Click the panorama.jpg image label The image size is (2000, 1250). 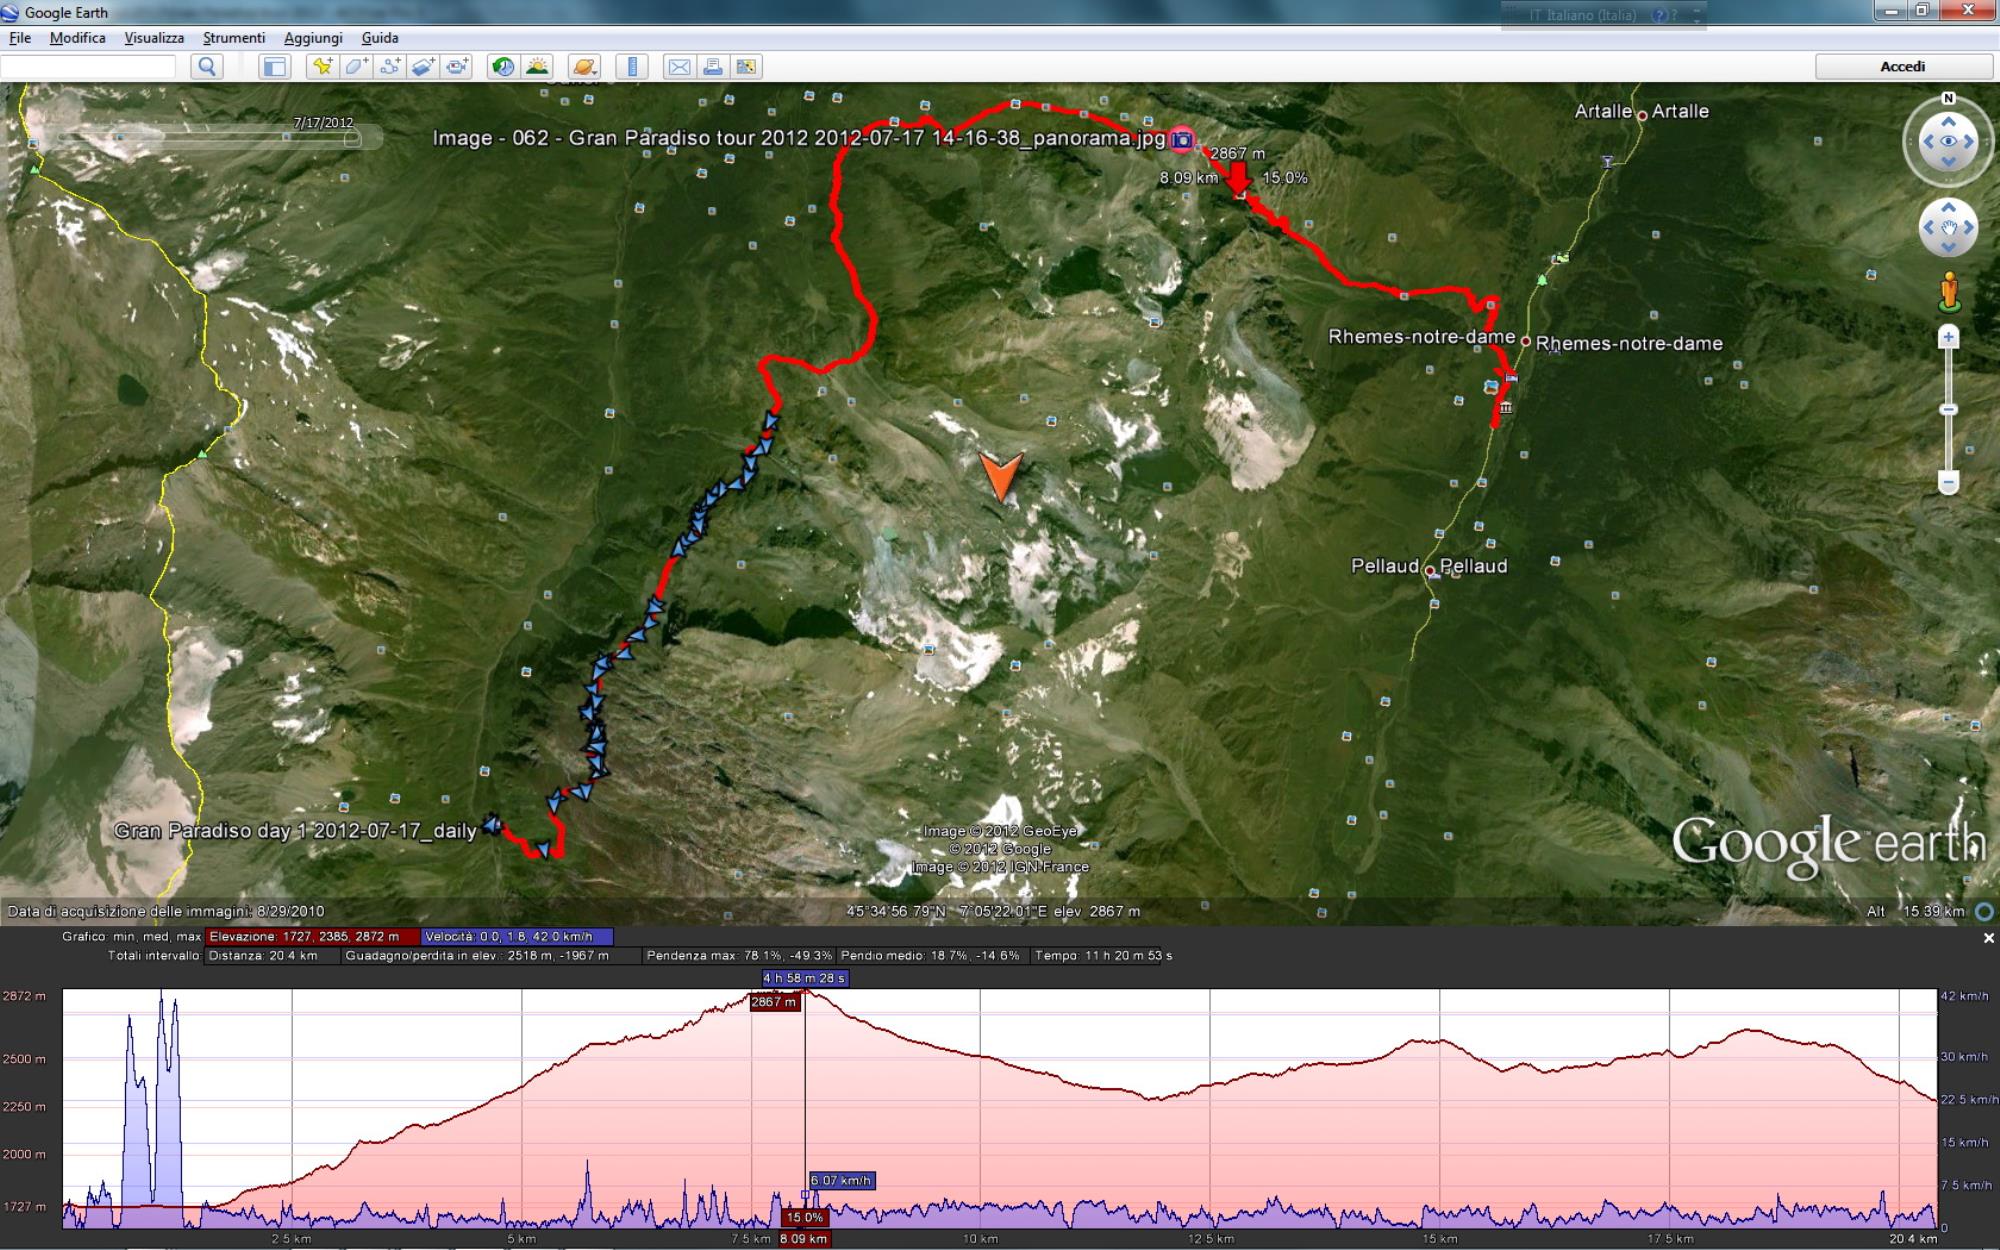tap(799, 138)
